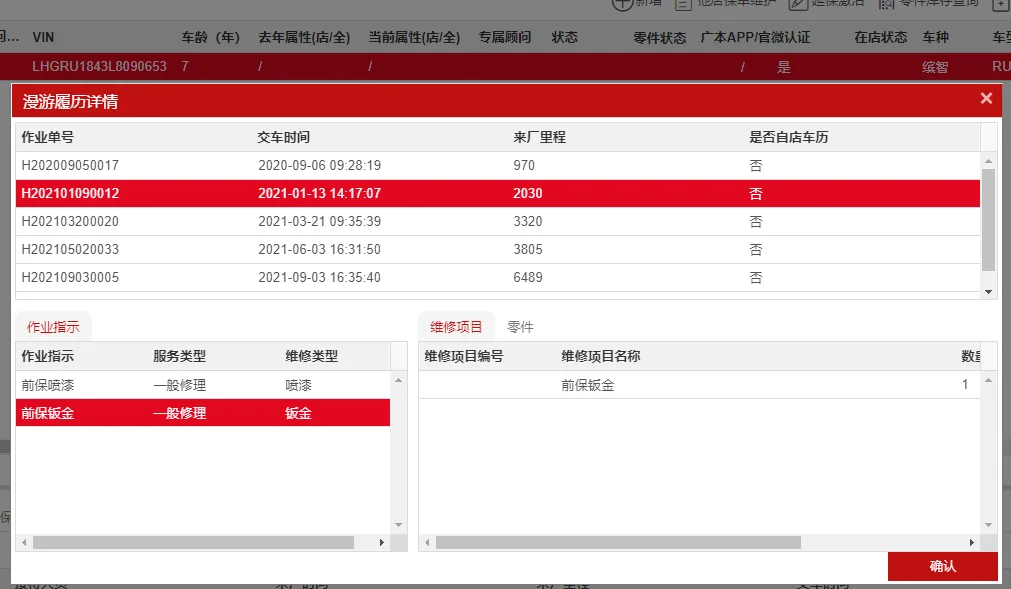1011x589 pixels.
Task: Click 维修项目 table scroll-down arrow
Action: [988, 525]
